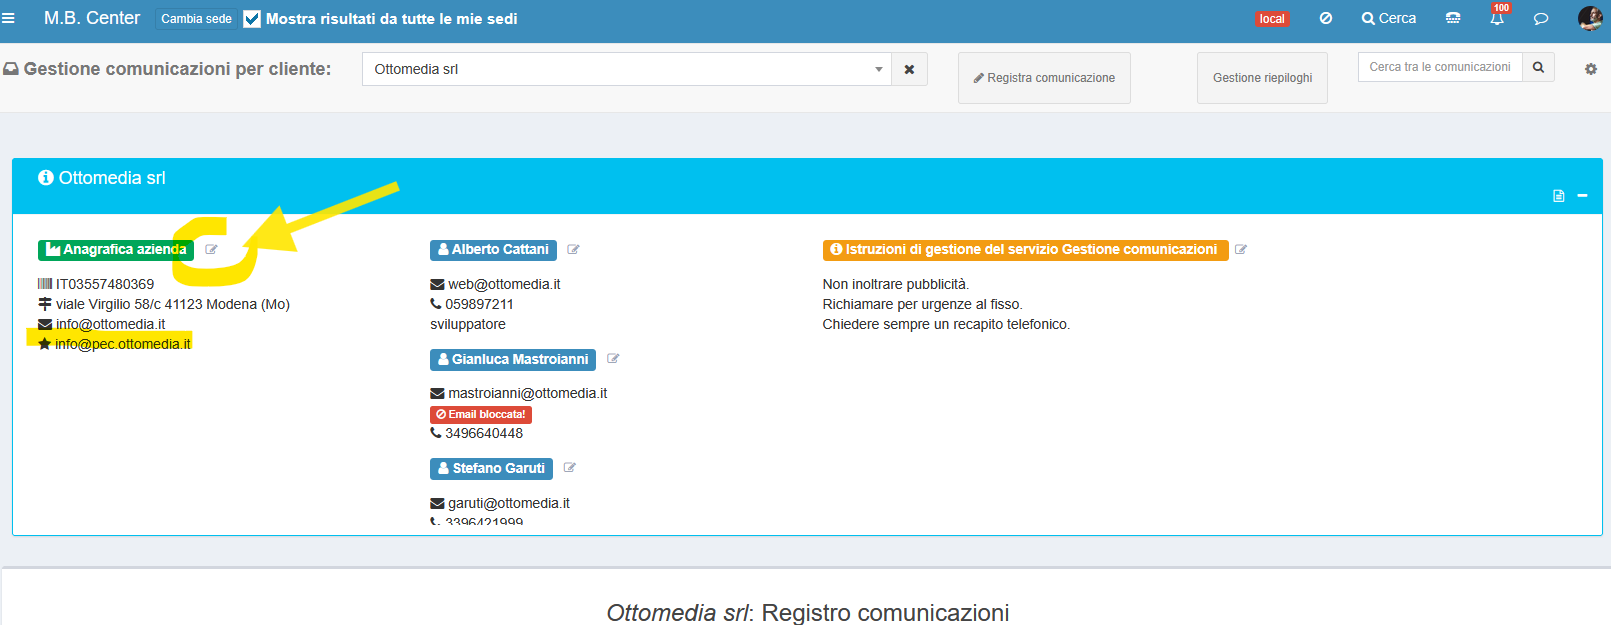Open the user avatar menu

click(x=1590, y=18)
